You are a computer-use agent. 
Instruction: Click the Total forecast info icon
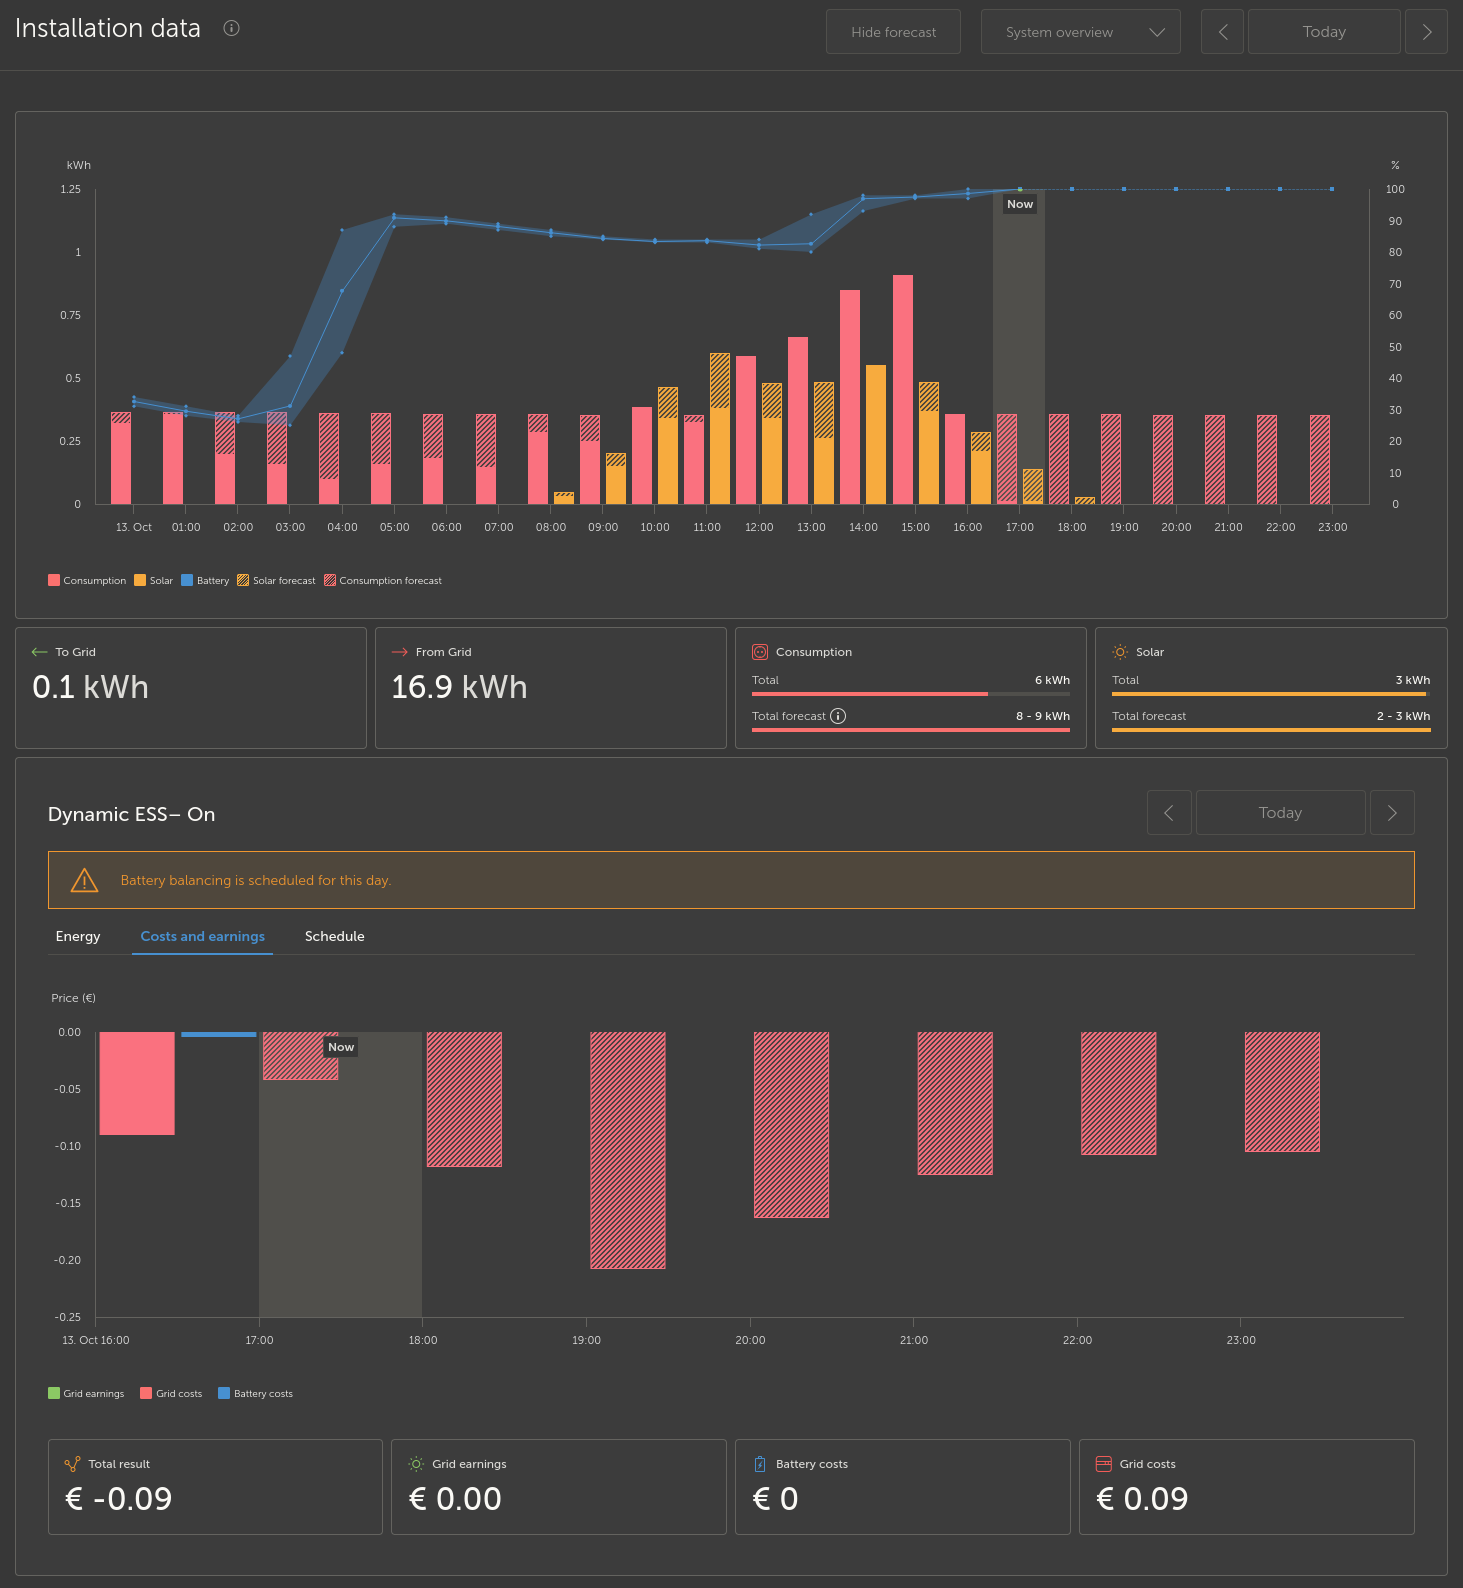tap(838, 716)
